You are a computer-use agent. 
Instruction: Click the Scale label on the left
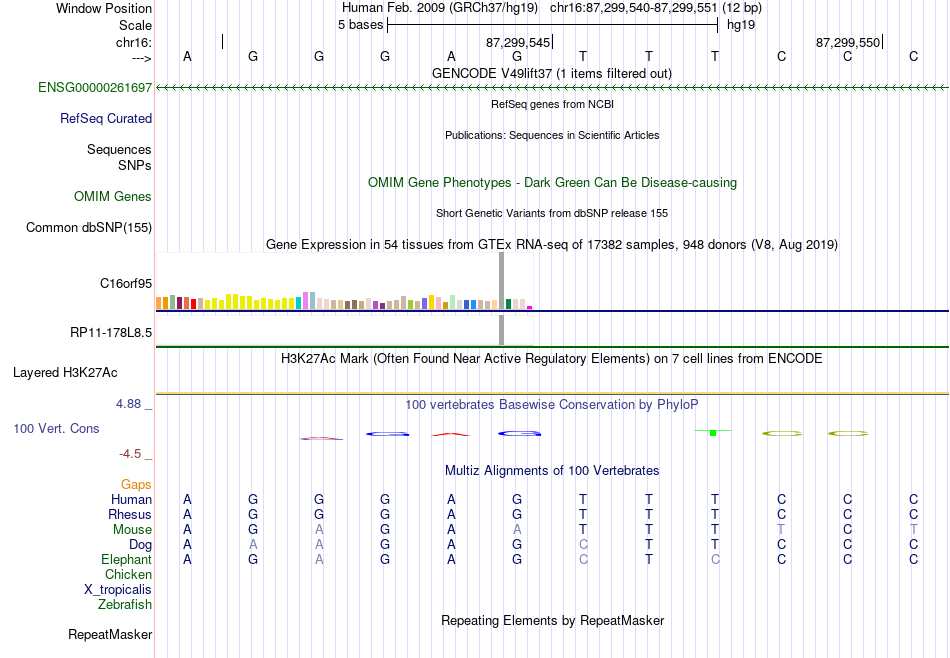tap(135, 25)
